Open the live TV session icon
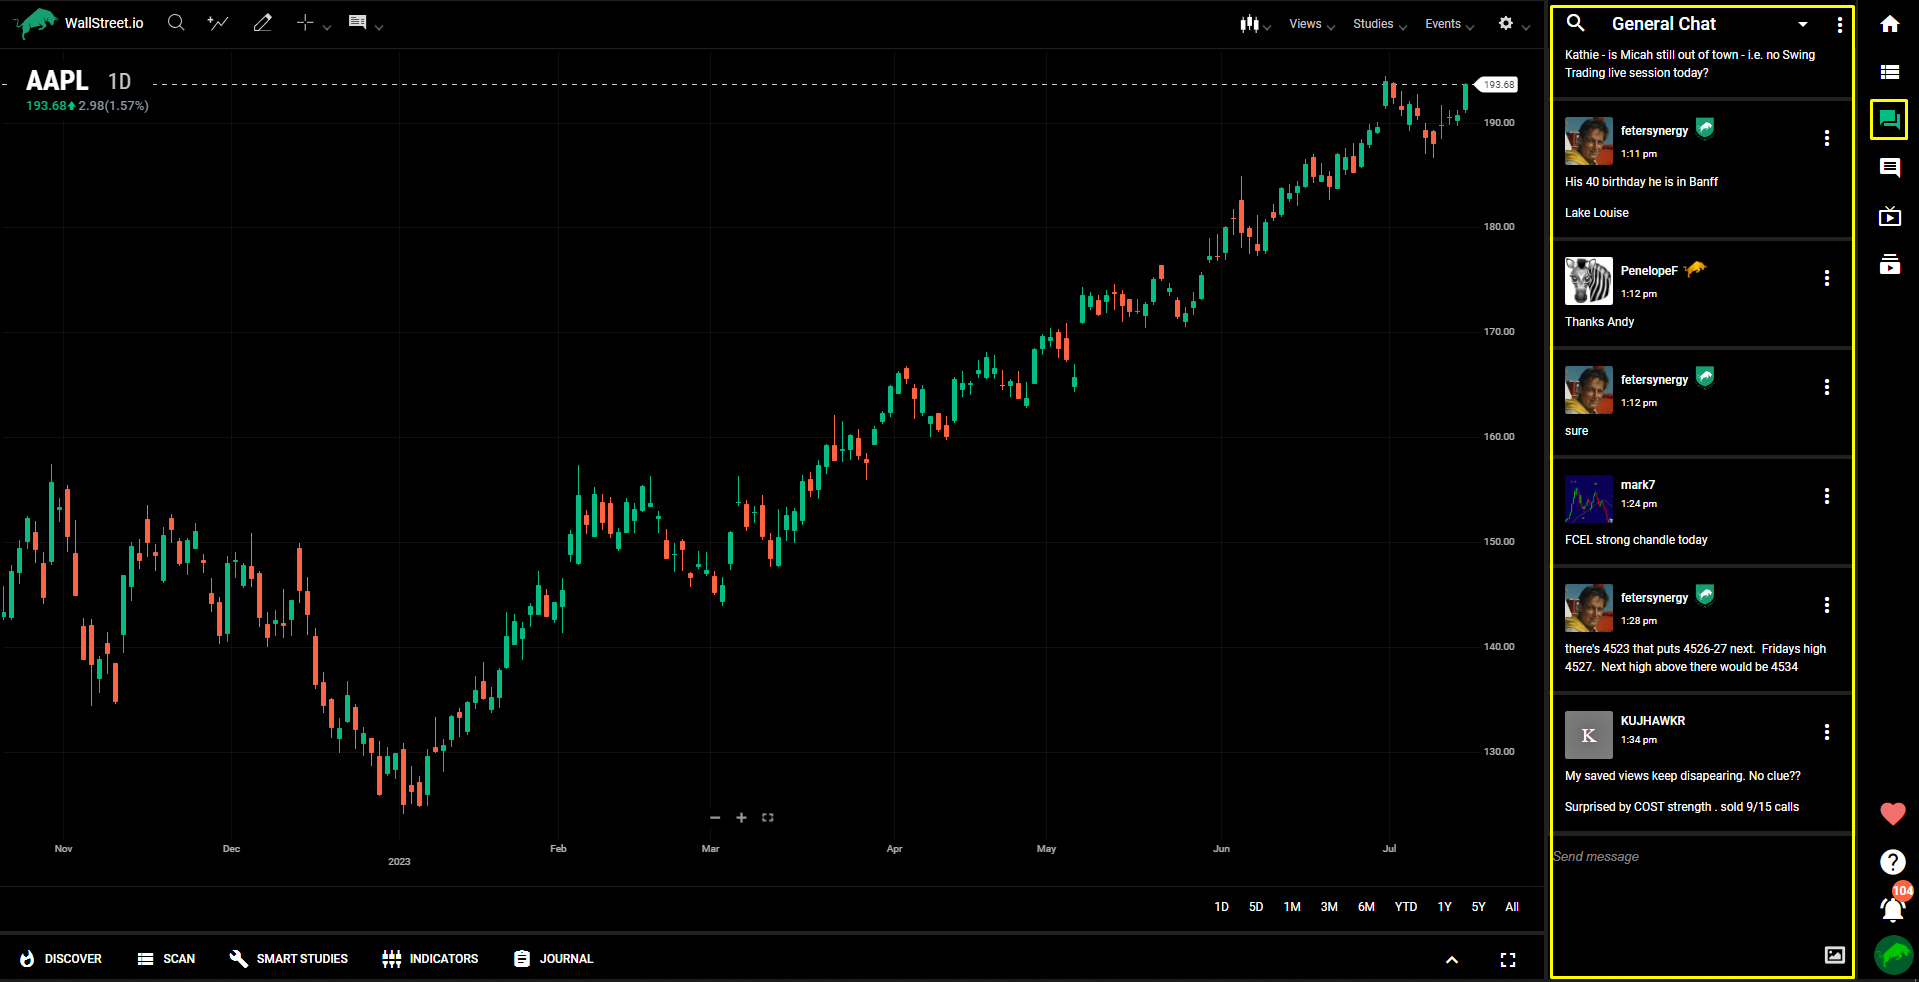Viewport: 1919px width, 982px height. [1890, 216]
